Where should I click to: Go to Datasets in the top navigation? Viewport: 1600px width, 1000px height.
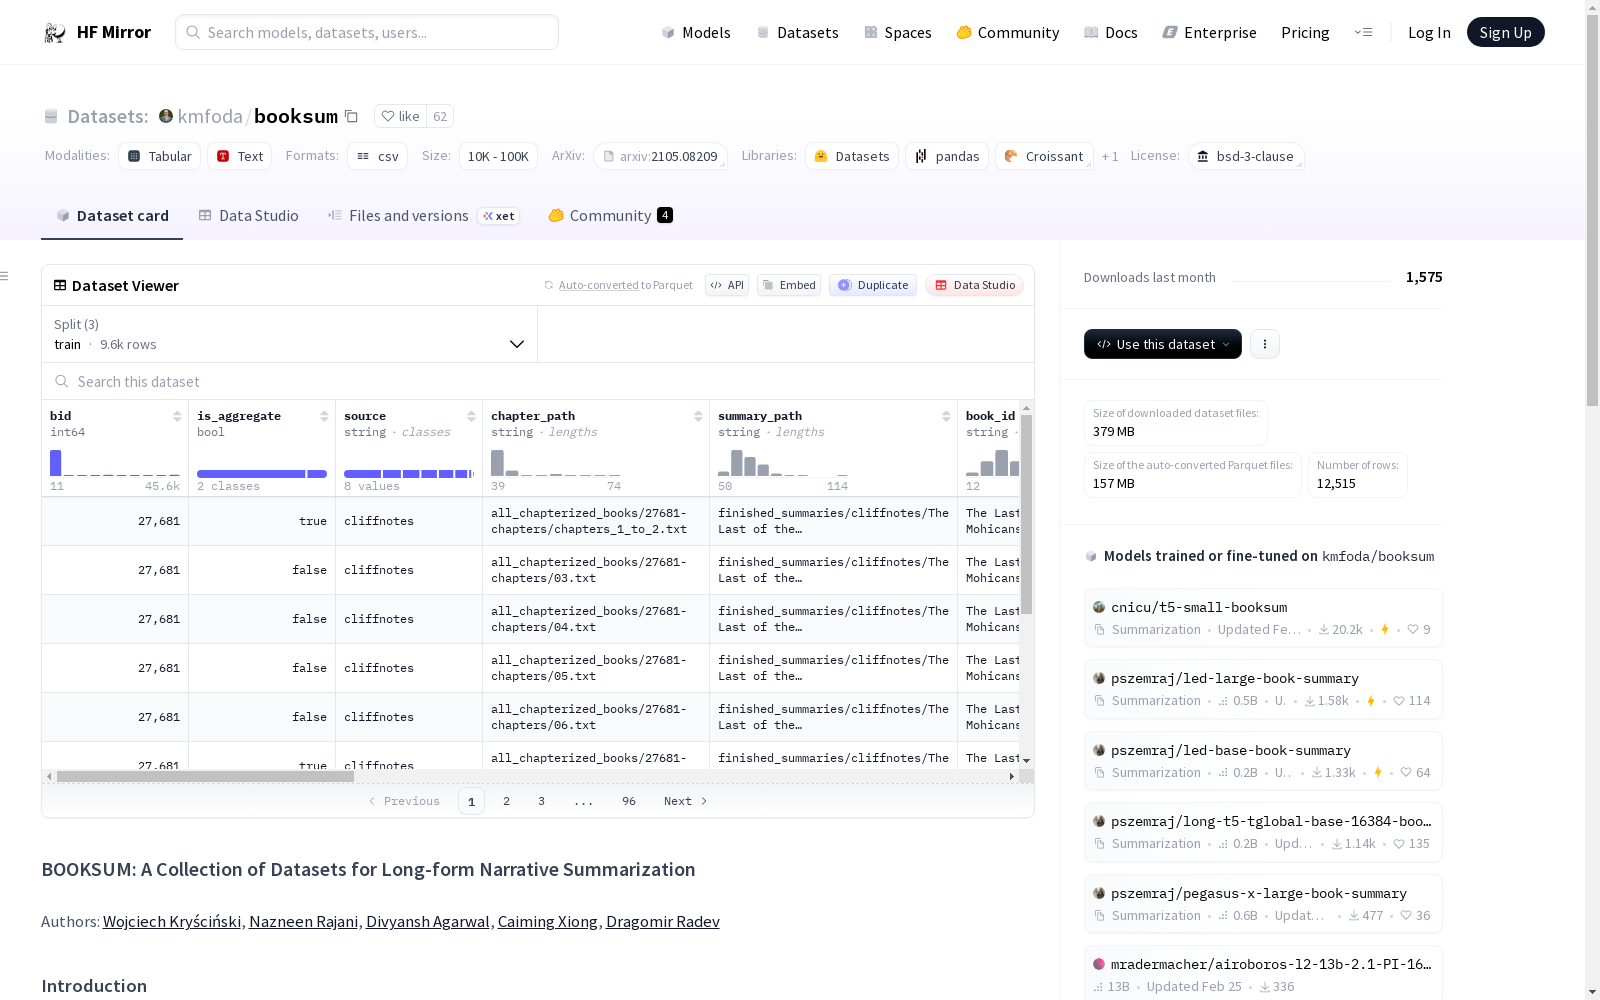[797, 32]
